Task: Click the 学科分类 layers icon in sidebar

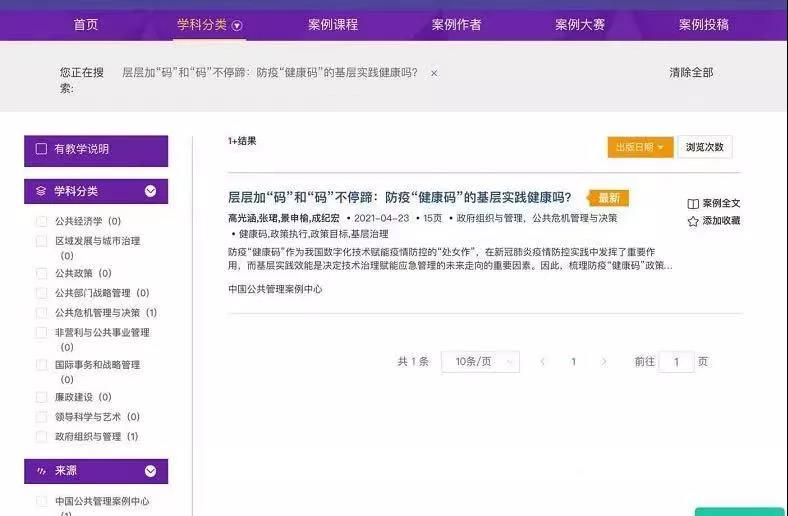Action: (x=41, y=191)
